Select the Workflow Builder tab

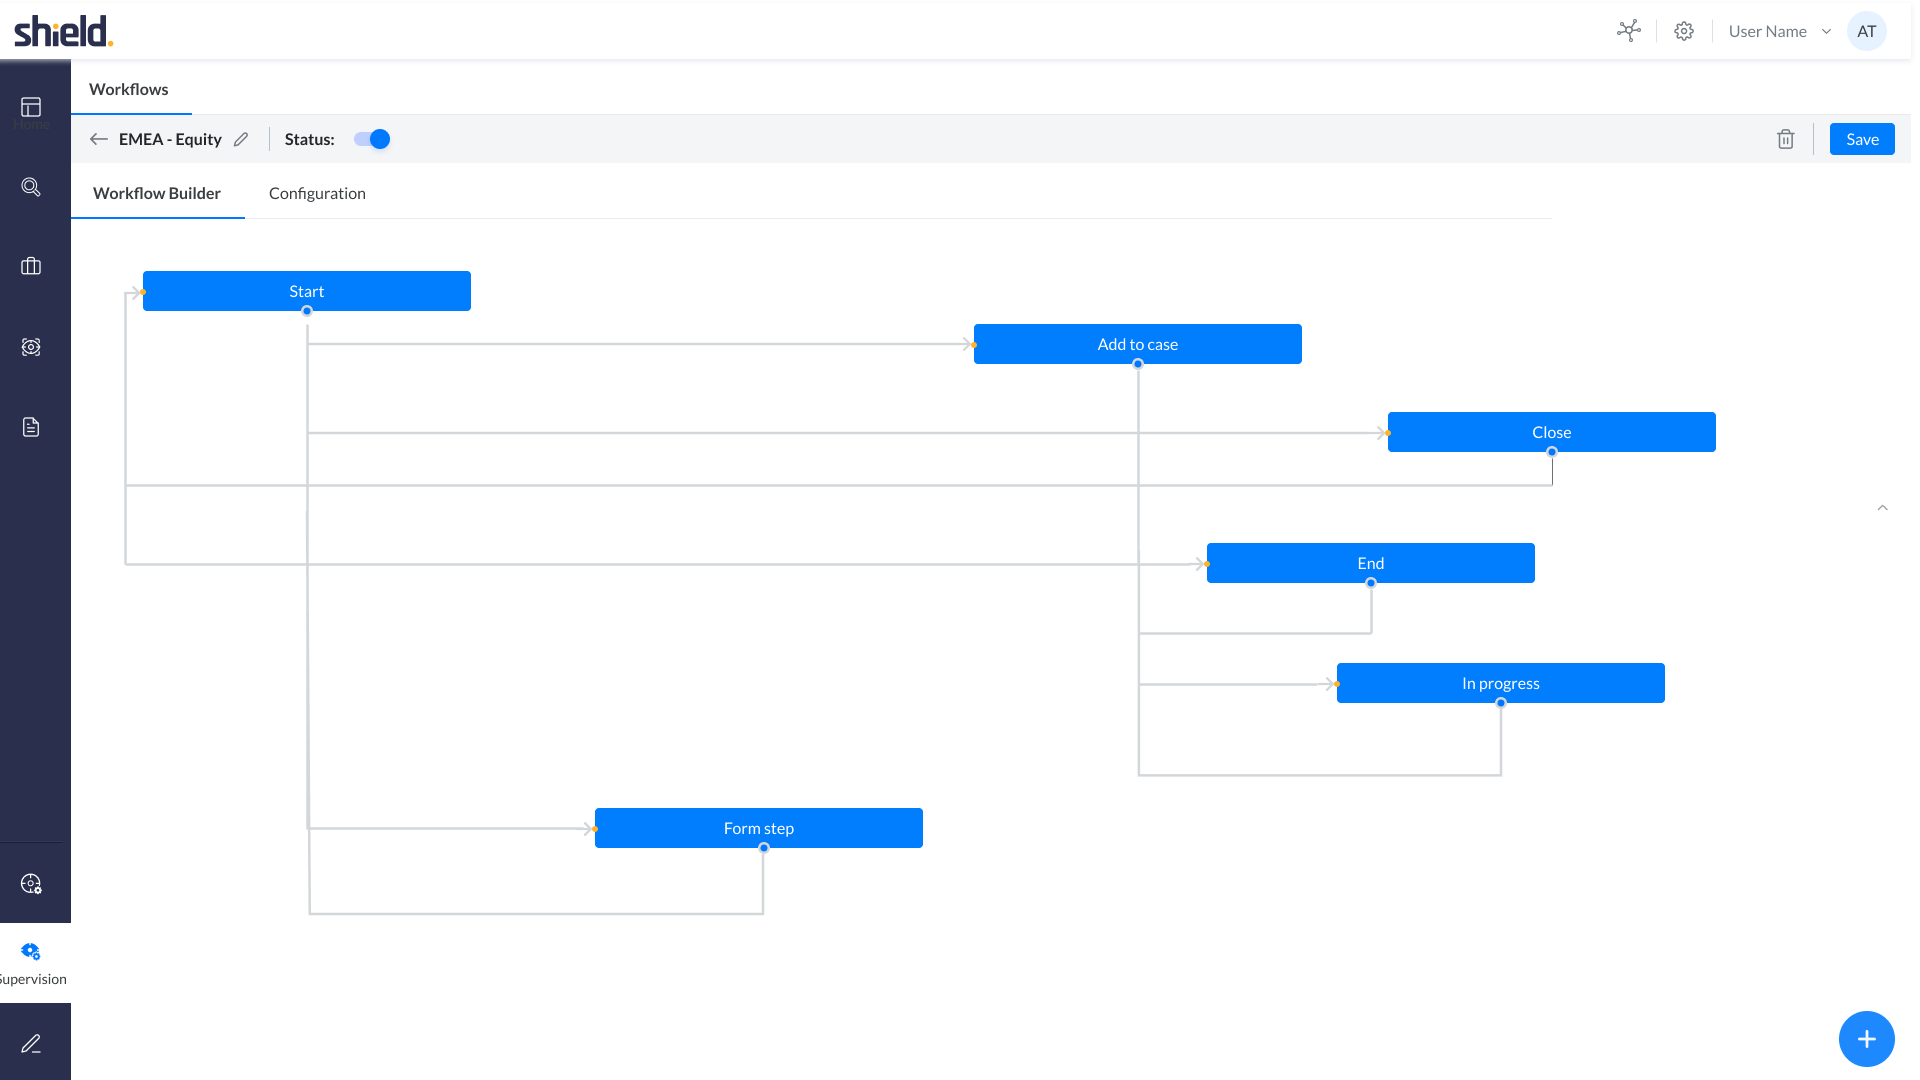(x=157, y=193)
